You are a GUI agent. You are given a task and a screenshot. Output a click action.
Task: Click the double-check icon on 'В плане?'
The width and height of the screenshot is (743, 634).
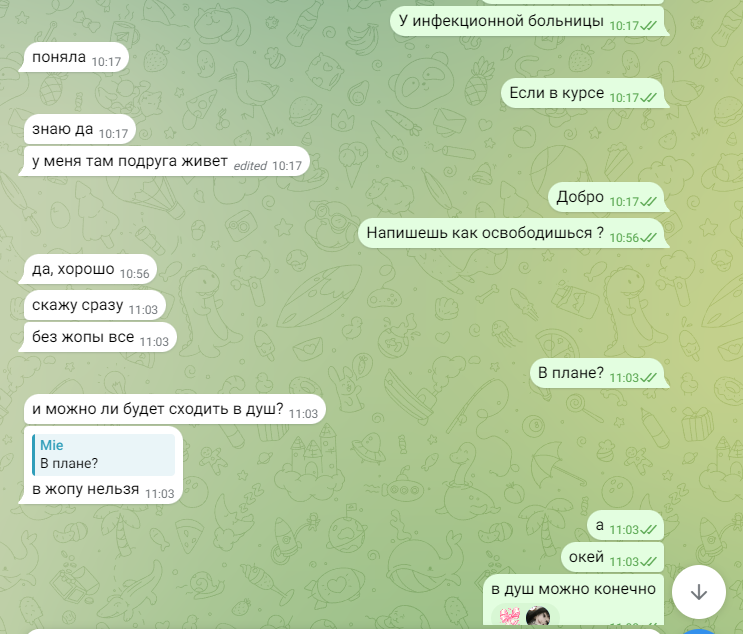click(x=648, y=378)
